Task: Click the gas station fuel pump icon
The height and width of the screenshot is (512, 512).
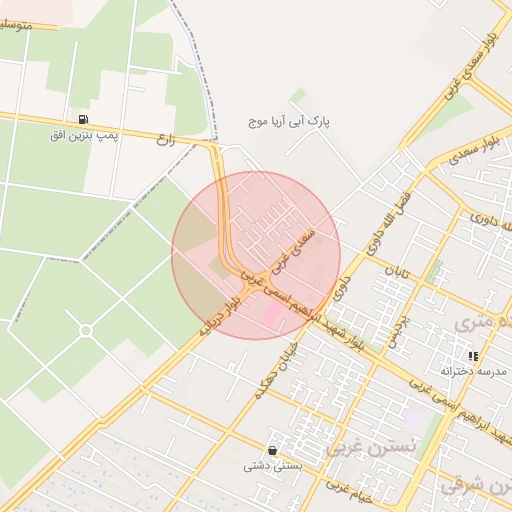Action: pos(83,119)
